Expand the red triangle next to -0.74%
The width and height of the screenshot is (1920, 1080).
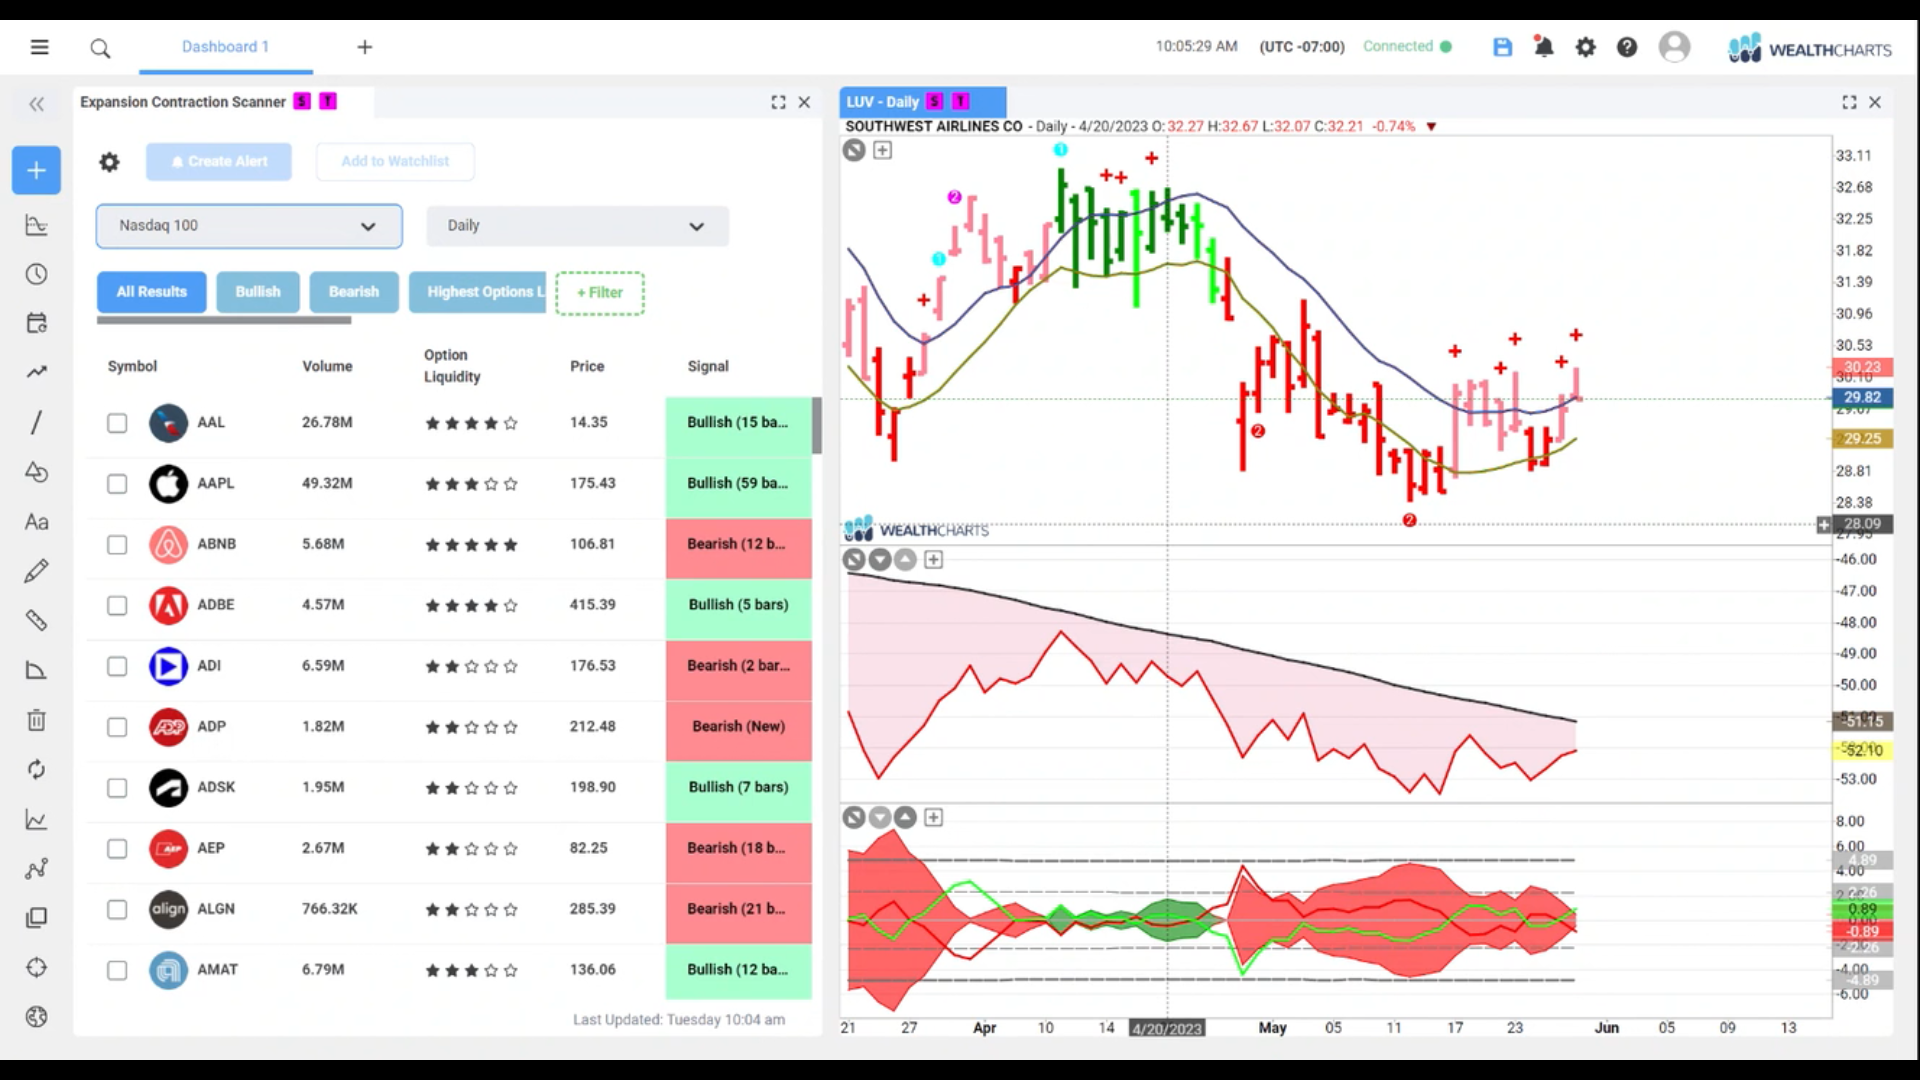1431,127
